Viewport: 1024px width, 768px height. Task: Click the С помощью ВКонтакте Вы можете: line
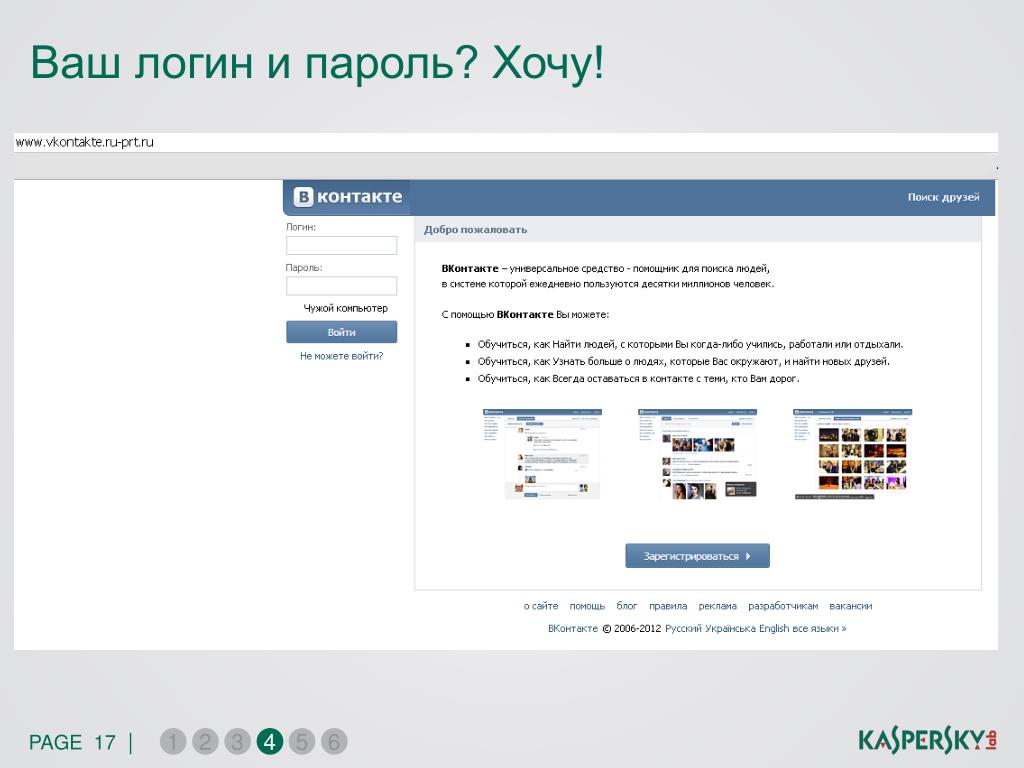click(x=525, y=315)
